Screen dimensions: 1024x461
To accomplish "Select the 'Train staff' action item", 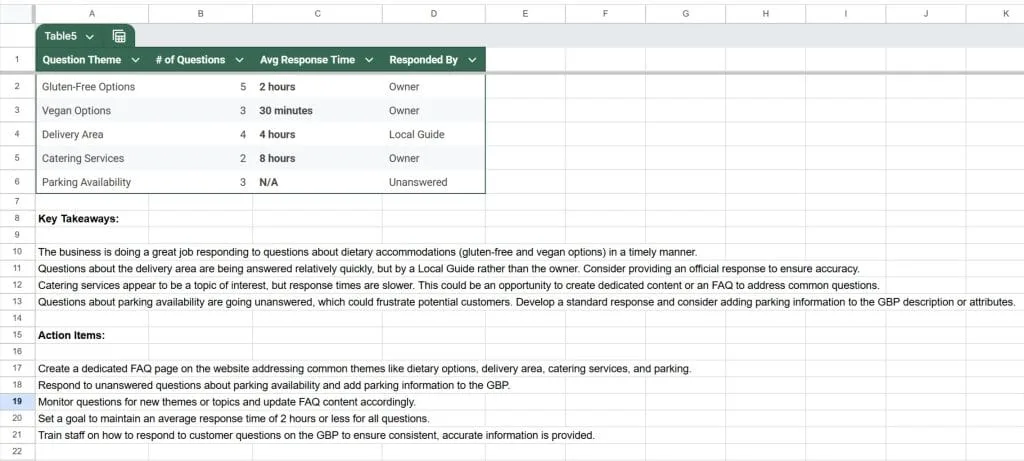I will (316, 436).
